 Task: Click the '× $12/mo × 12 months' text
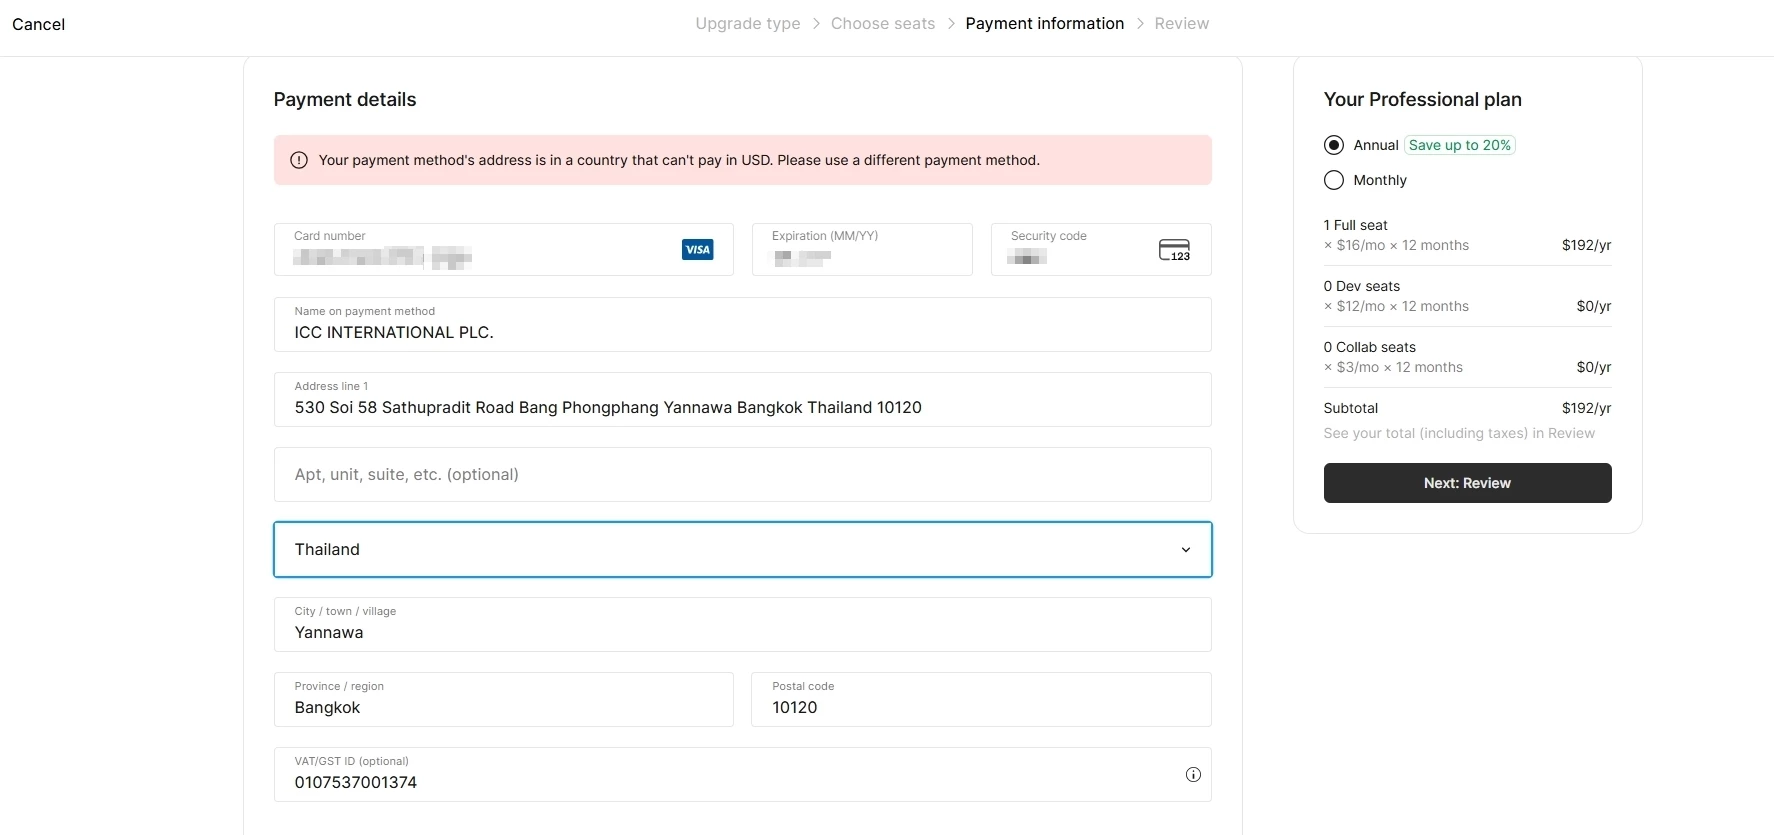(1397, 306)
